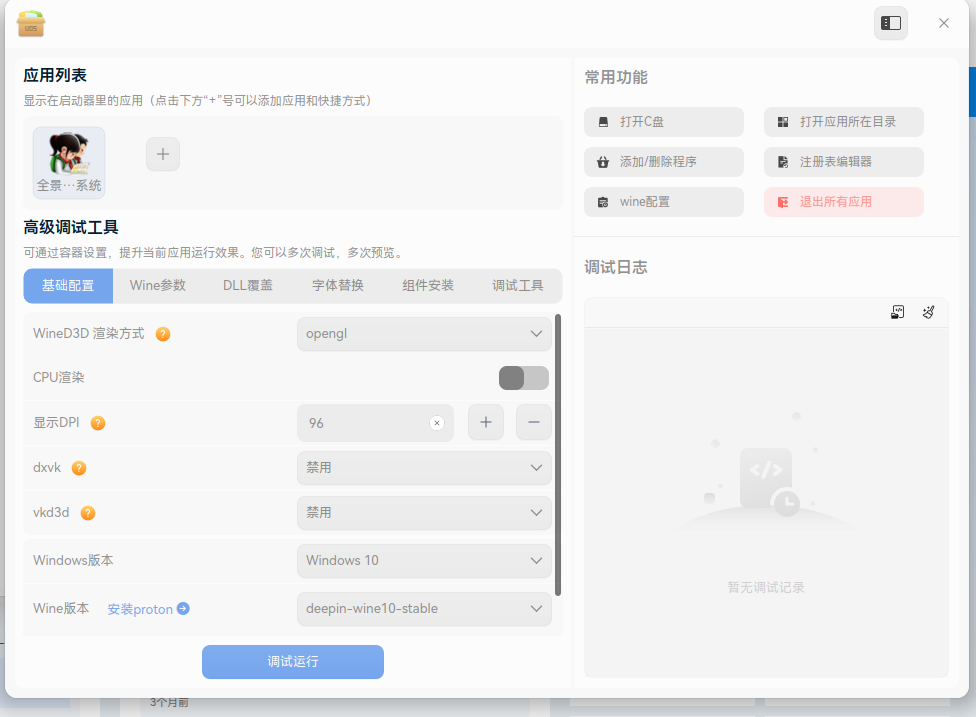Click the arrow icon beside 安装proton
This screenshot has width=976, height=717.
click(183, 608)
